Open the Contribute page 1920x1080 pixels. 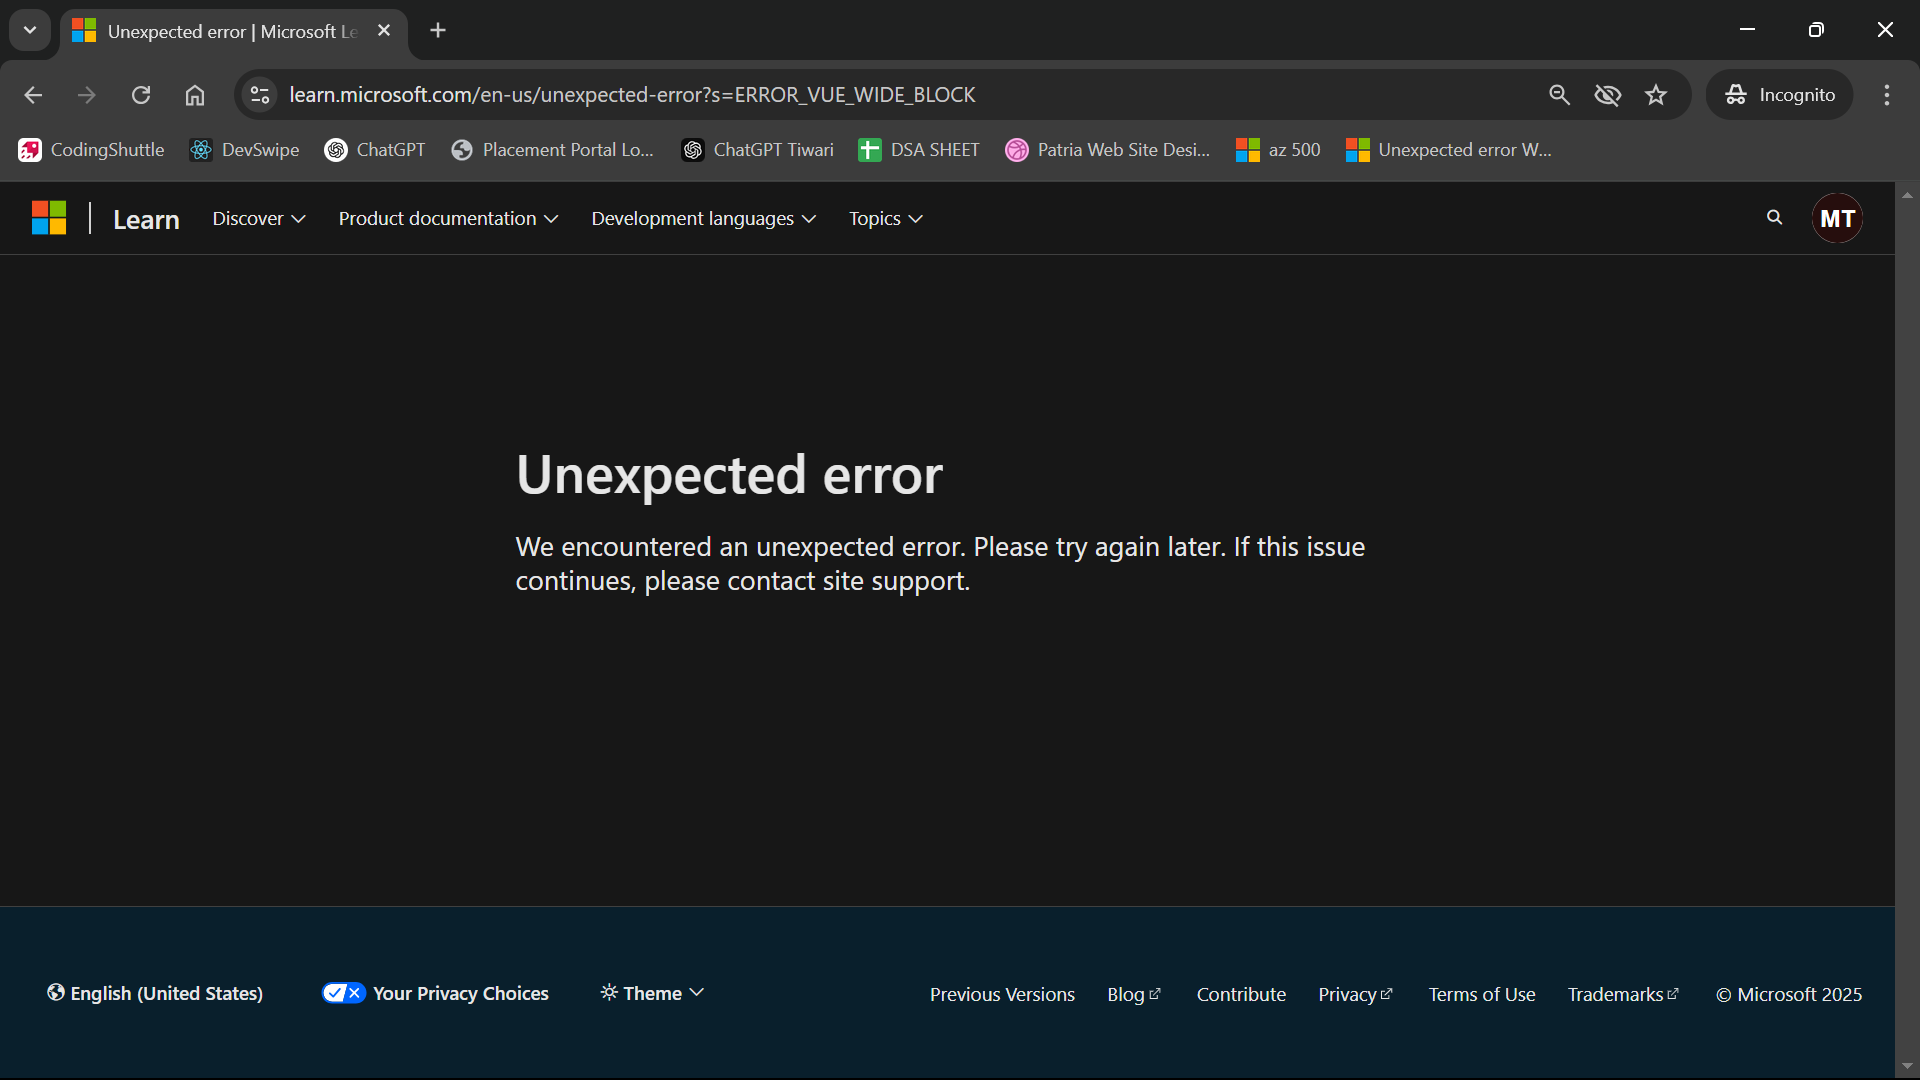pyautogui.click(x=1240, y=993)
